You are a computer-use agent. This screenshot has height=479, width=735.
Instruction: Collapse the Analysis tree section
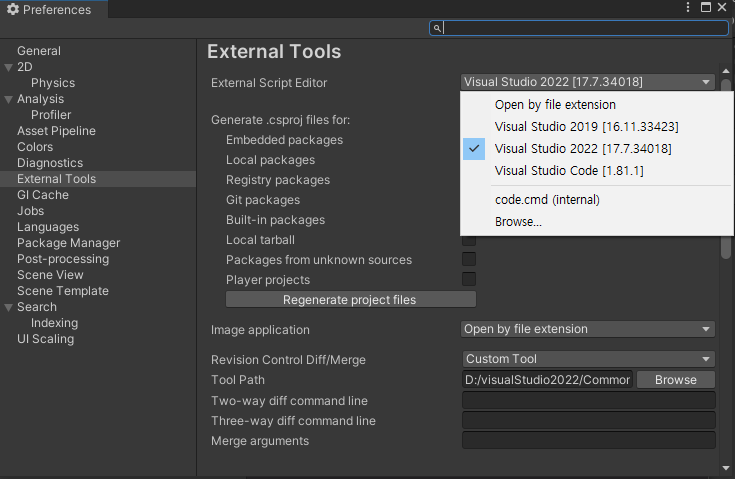pos(9,99)
